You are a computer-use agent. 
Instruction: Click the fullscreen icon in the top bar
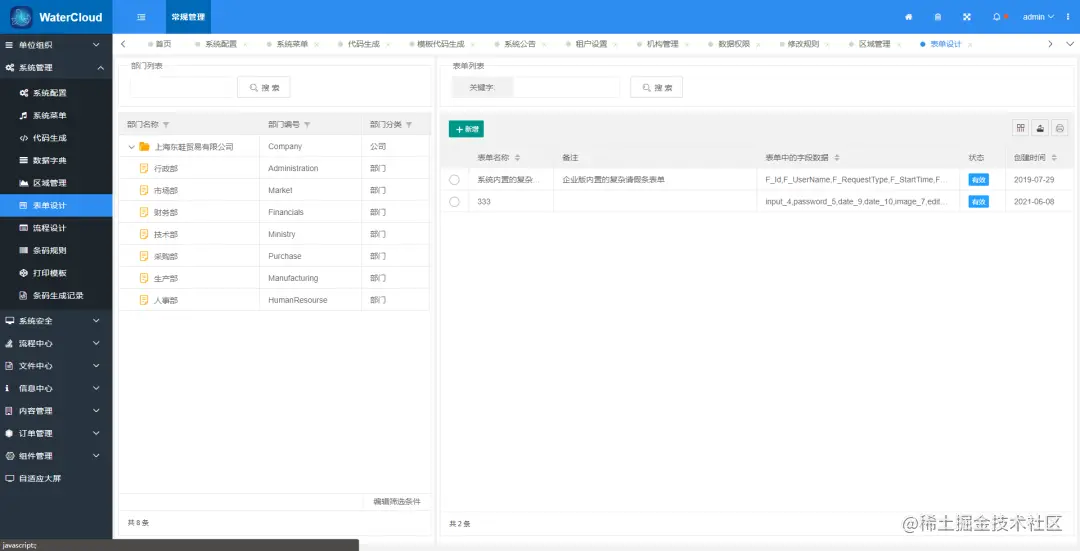coord(966,17)
